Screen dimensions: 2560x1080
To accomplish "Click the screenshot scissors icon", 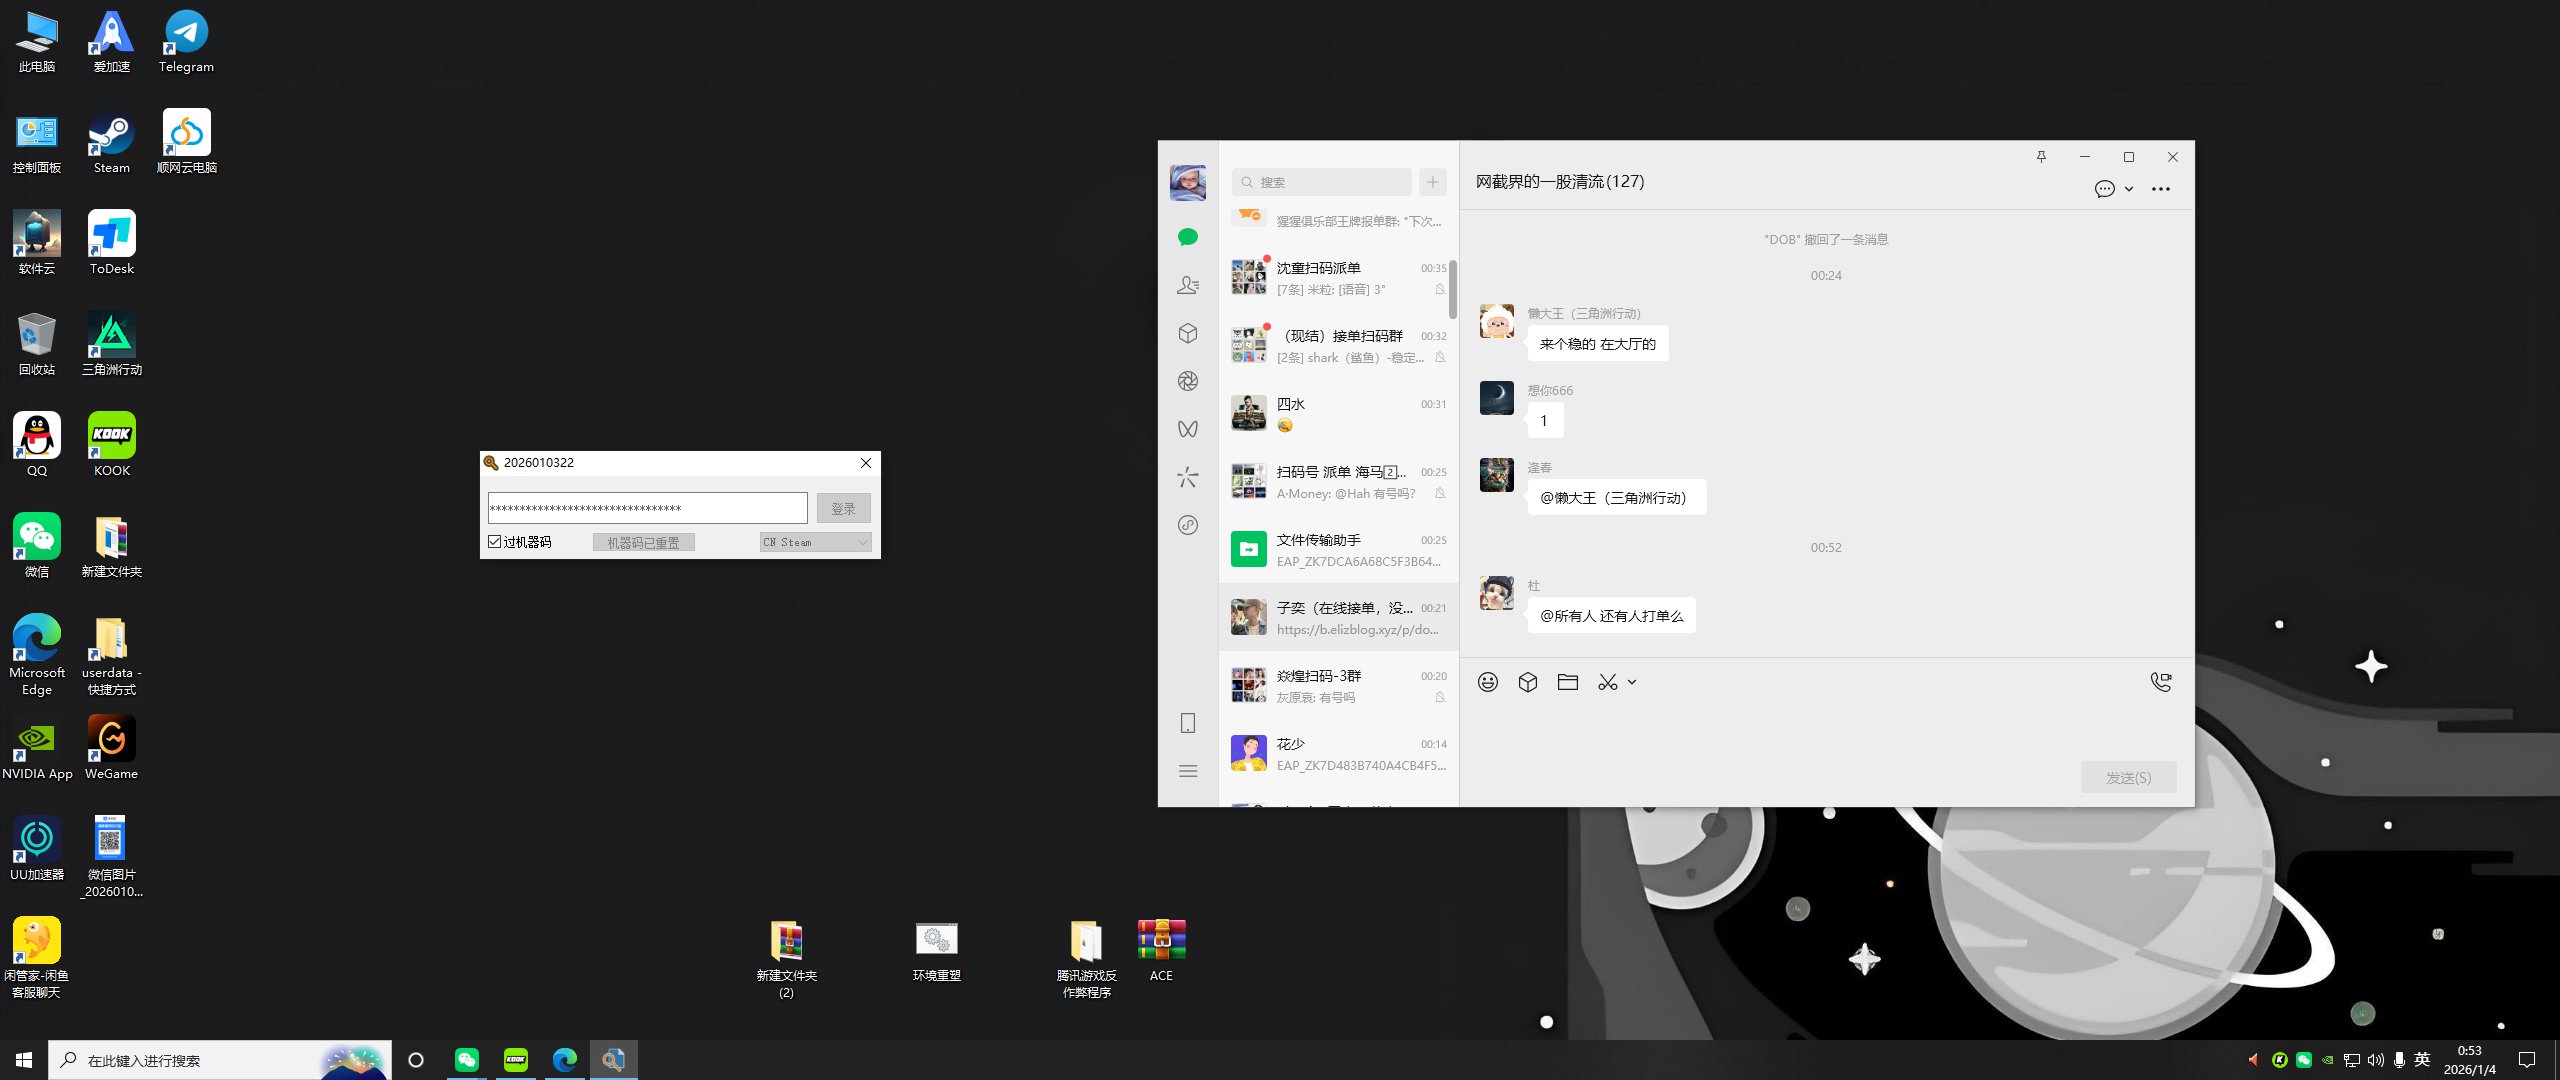I will pyautogui.click(x=1607, y=682).
